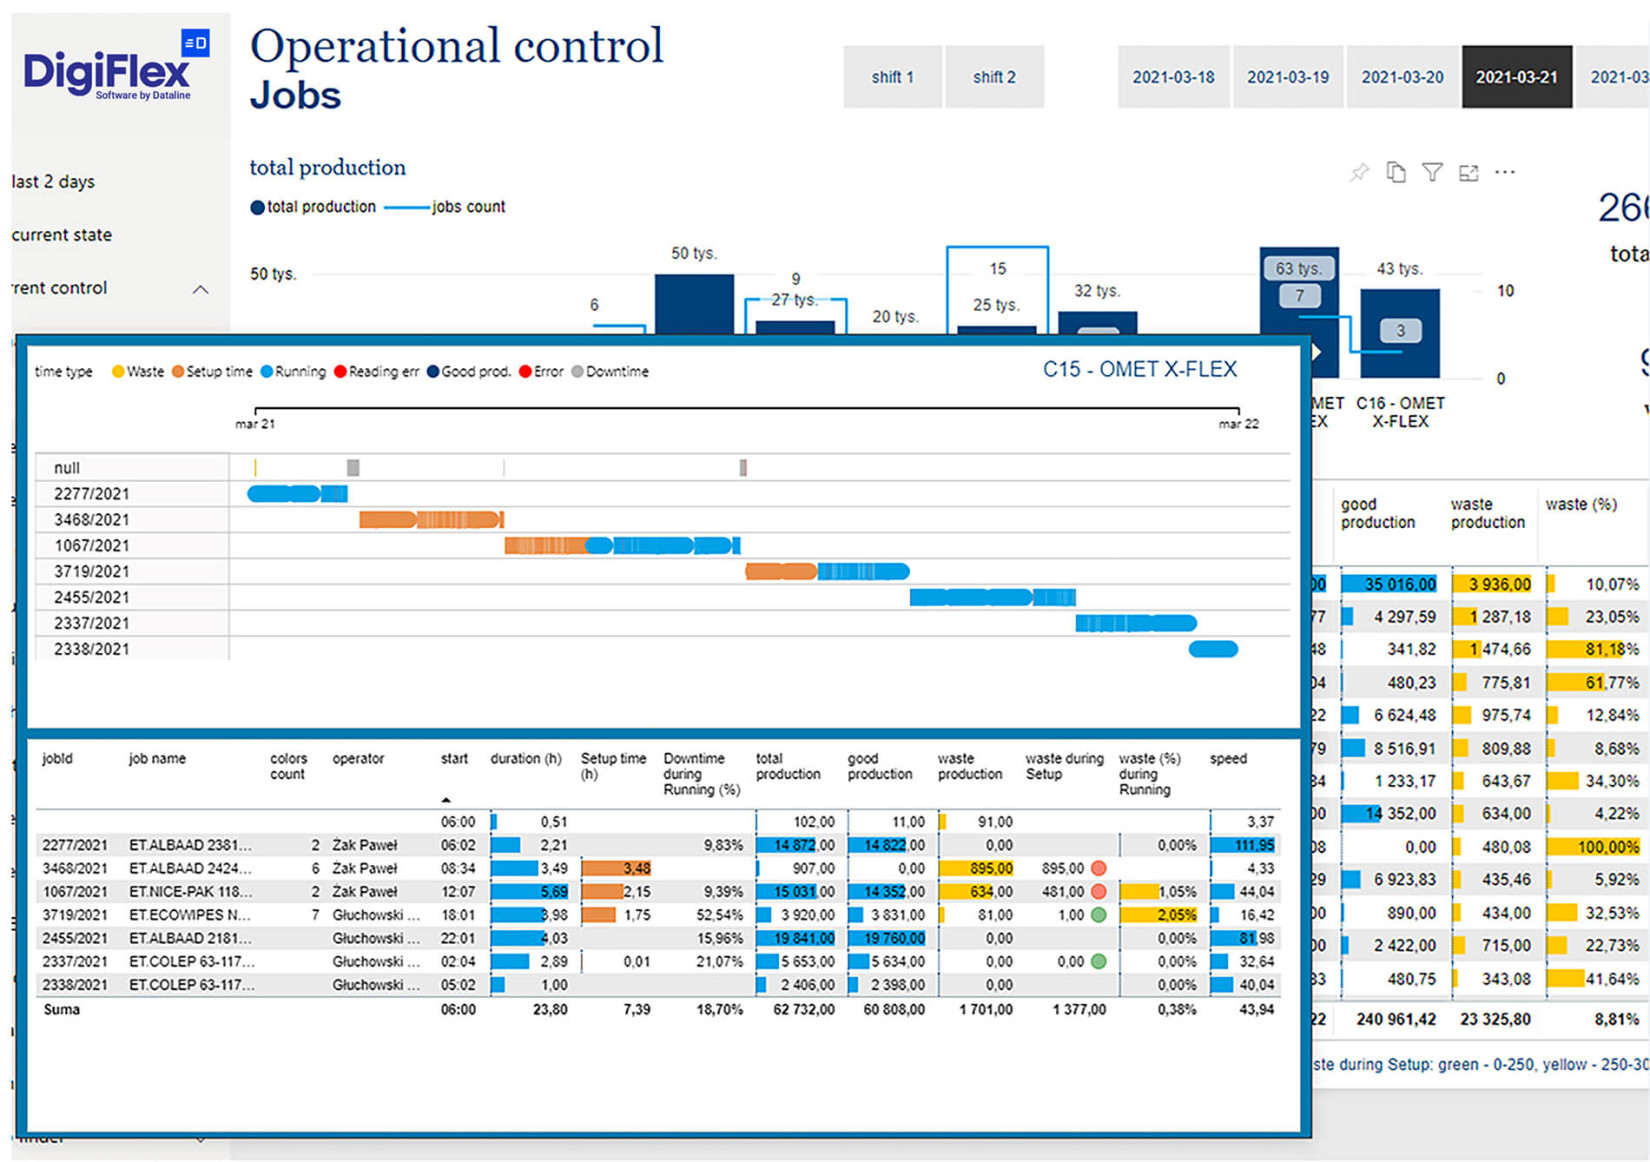Click the 2338/2021 running bar in timeline
Viewport: 1650px width, 1162px height.
point(1213,649)
